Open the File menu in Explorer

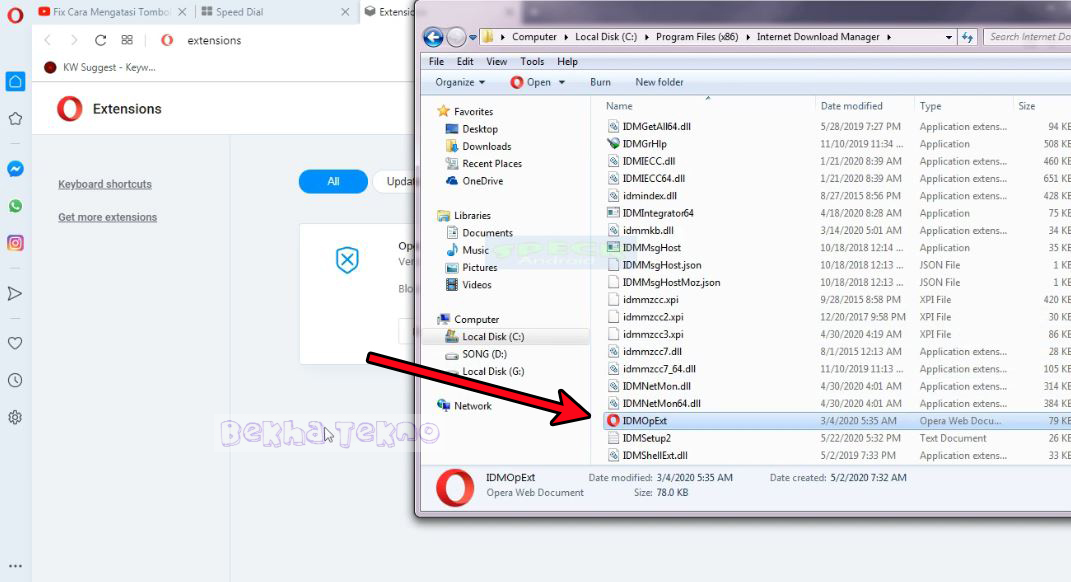tap(436, 61)
